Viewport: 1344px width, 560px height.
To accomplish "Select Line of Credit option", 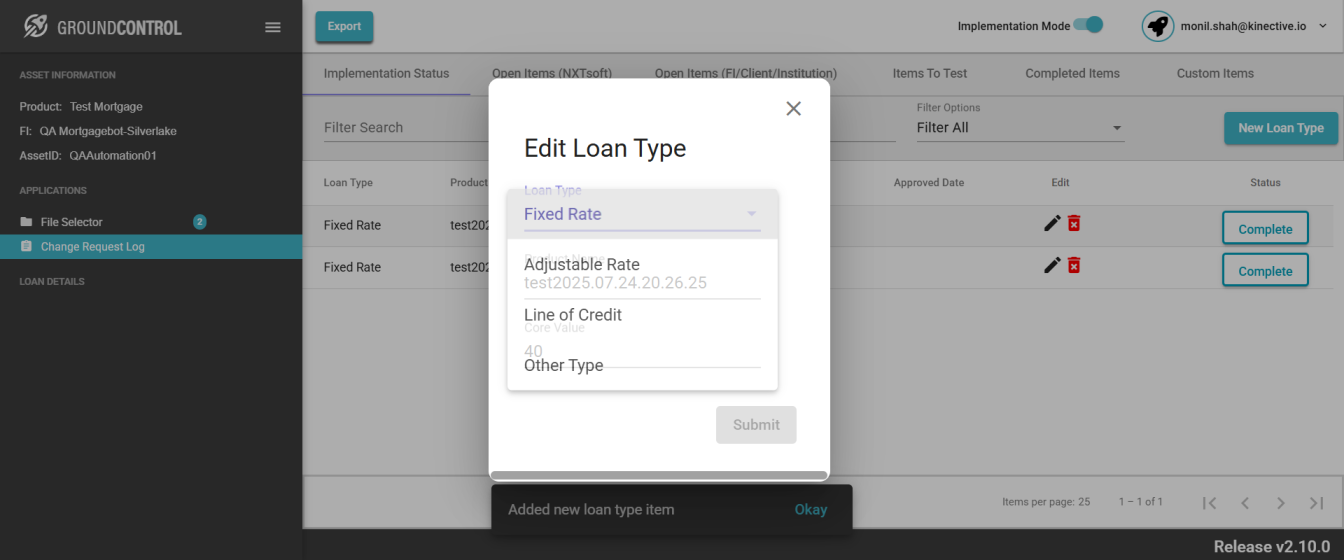I will (x=573, y=315).
